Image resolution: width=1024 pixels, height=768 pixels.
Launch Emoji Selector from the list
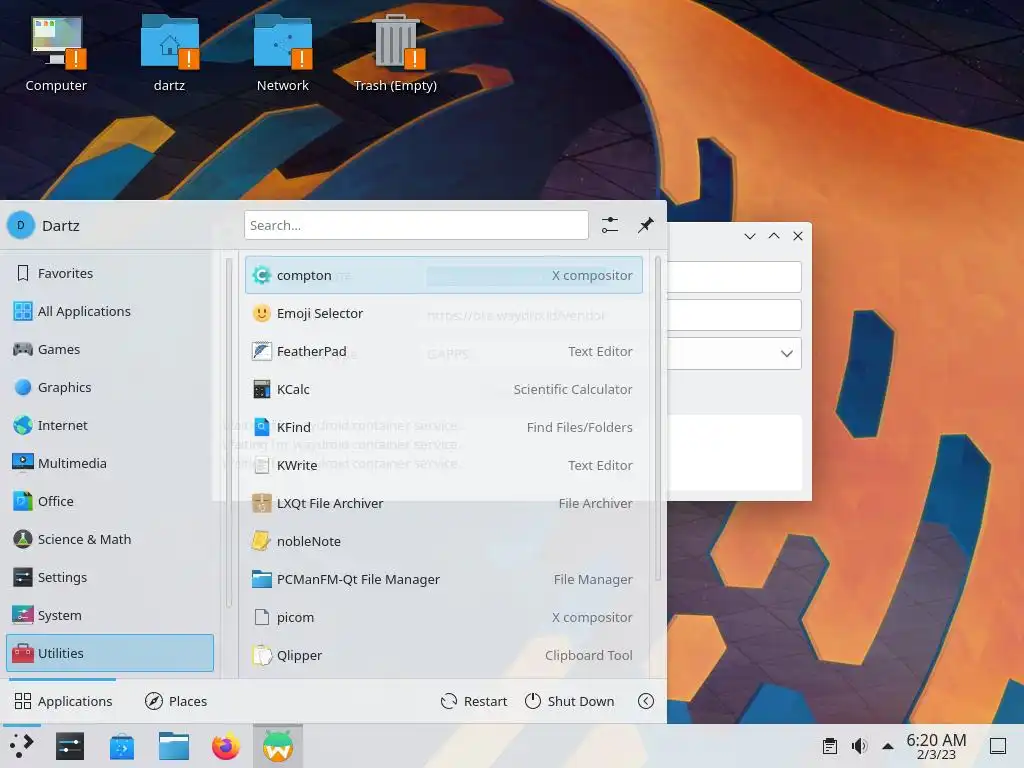click(443, 313)
